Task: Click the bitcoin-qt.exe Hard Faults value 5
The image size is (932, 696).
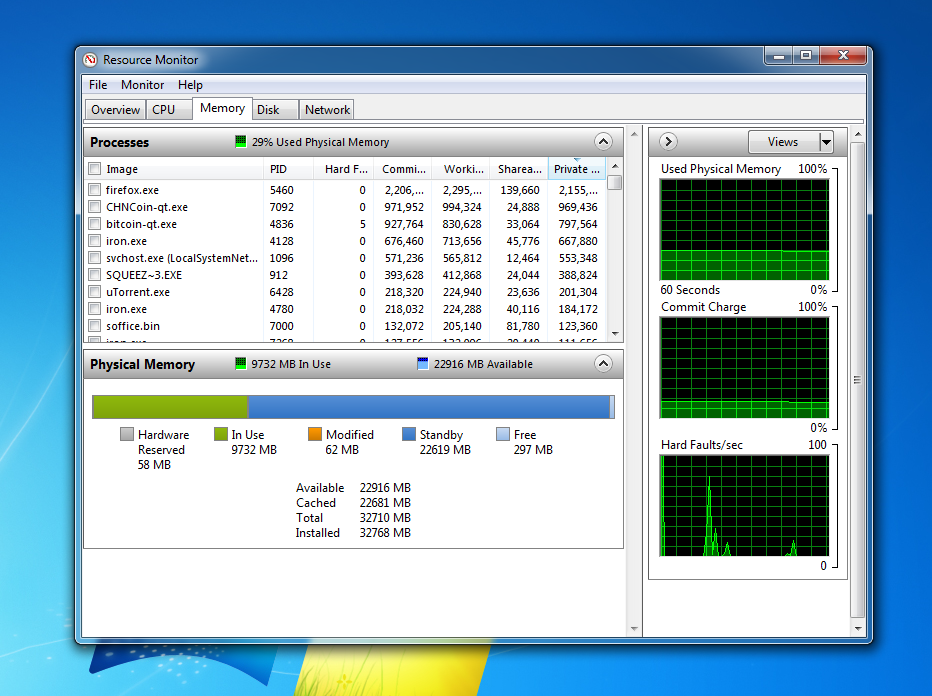Action: coord(363,224)
